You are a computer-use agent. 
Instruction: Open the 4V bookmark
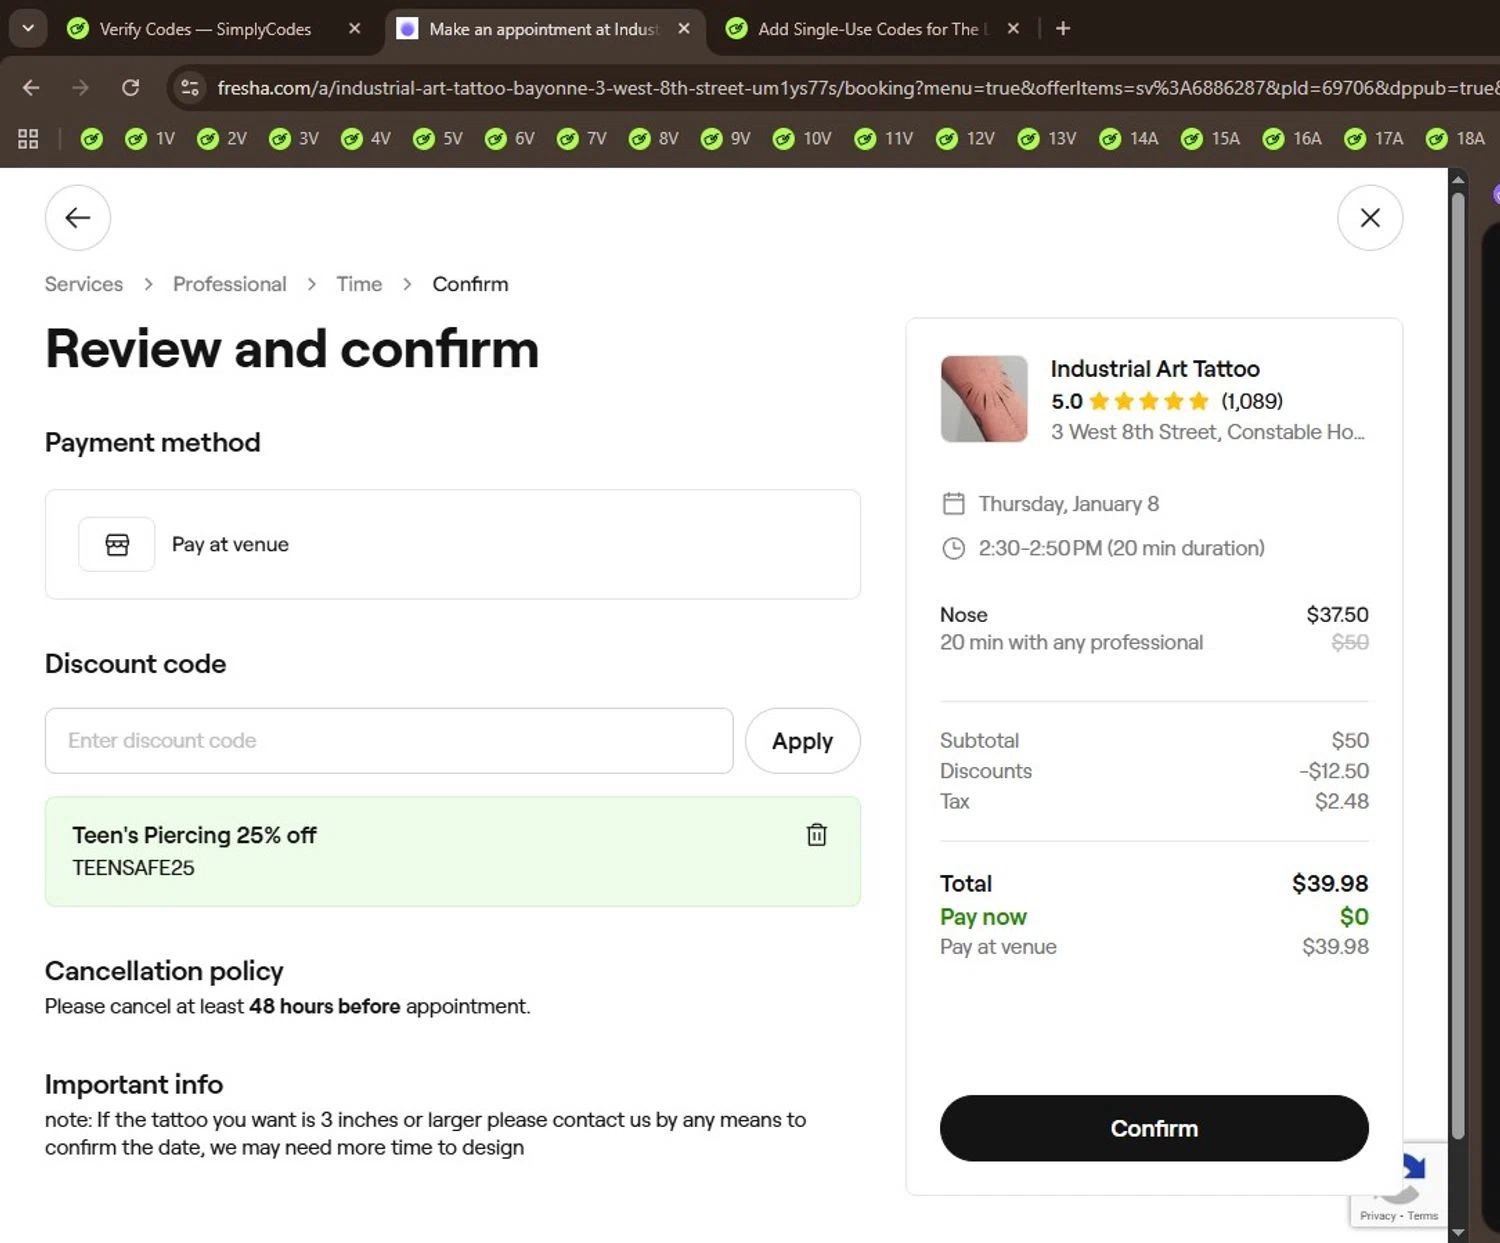pyautogui.click(x=366, y=139)
